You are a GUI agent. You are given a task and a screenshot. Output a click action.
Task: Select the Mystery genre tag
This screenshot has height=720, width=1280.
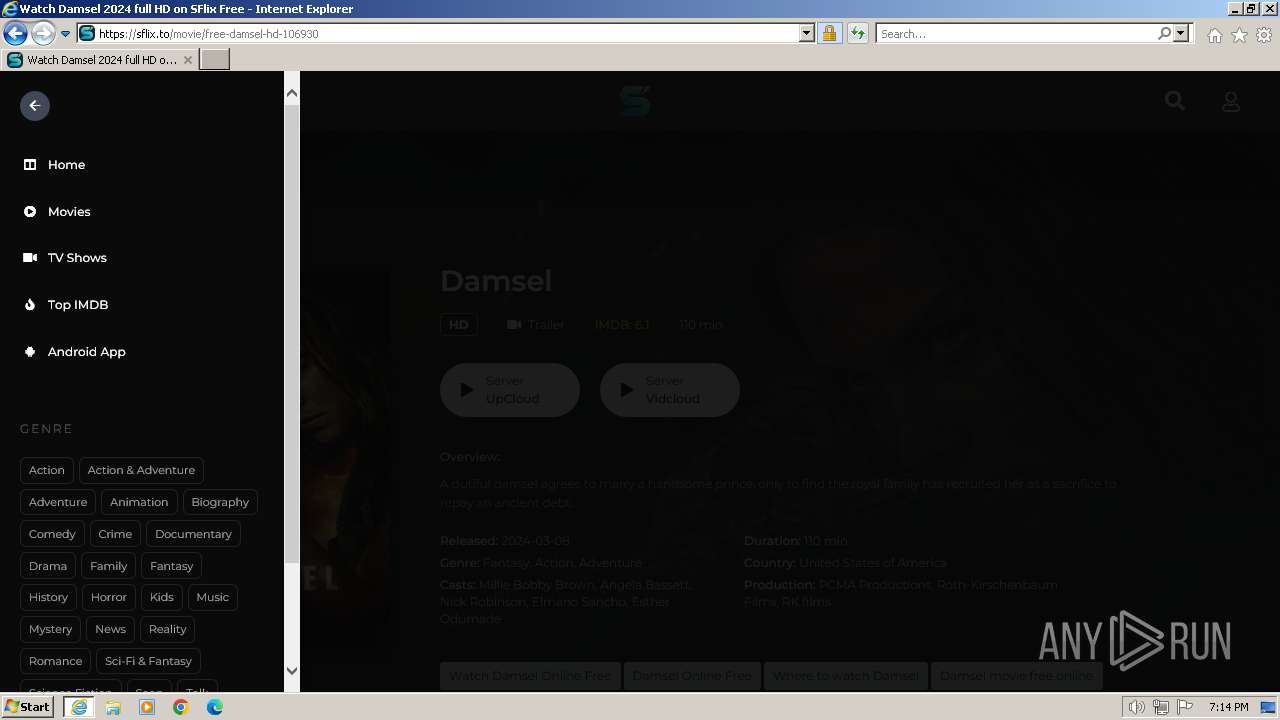(50, 629)
